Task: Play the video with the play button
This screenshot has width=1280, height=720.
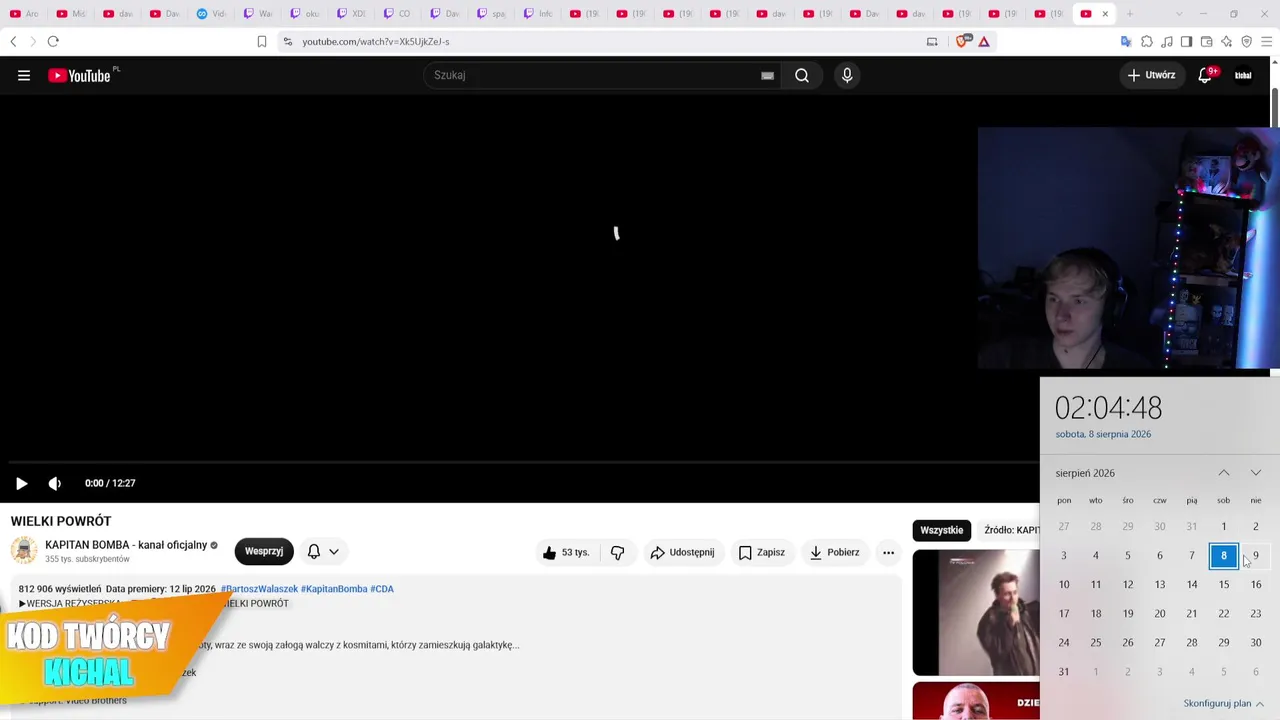Action: [21, 483]
